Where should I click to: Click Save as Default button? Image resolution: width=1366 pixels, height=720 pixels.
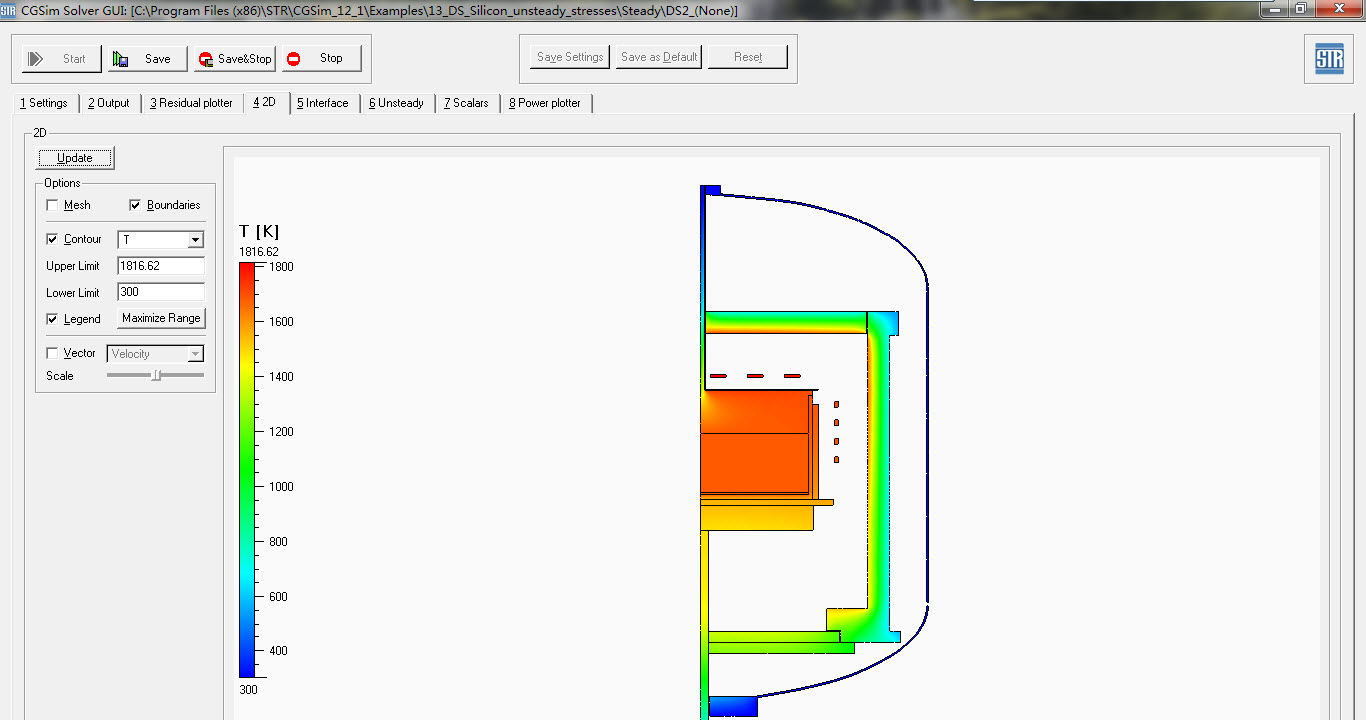point(659,57)
